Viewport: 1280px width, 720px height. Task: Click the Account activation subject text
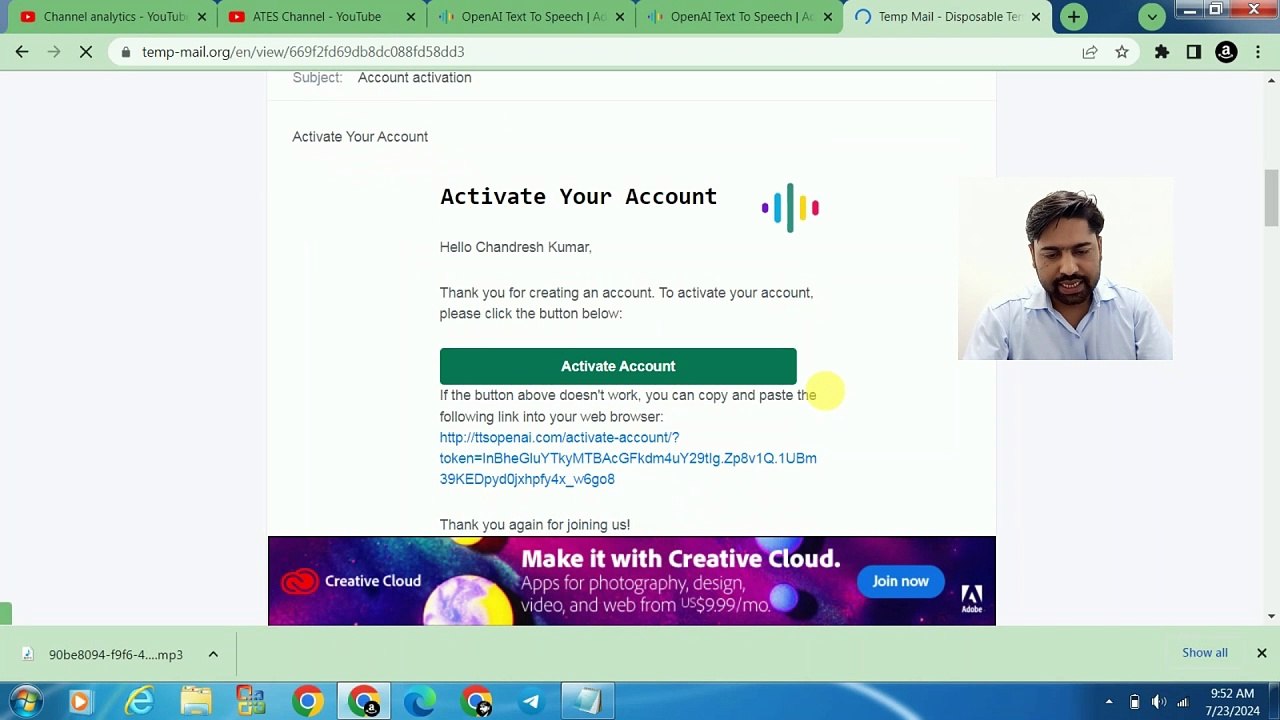tap(414, 77)
